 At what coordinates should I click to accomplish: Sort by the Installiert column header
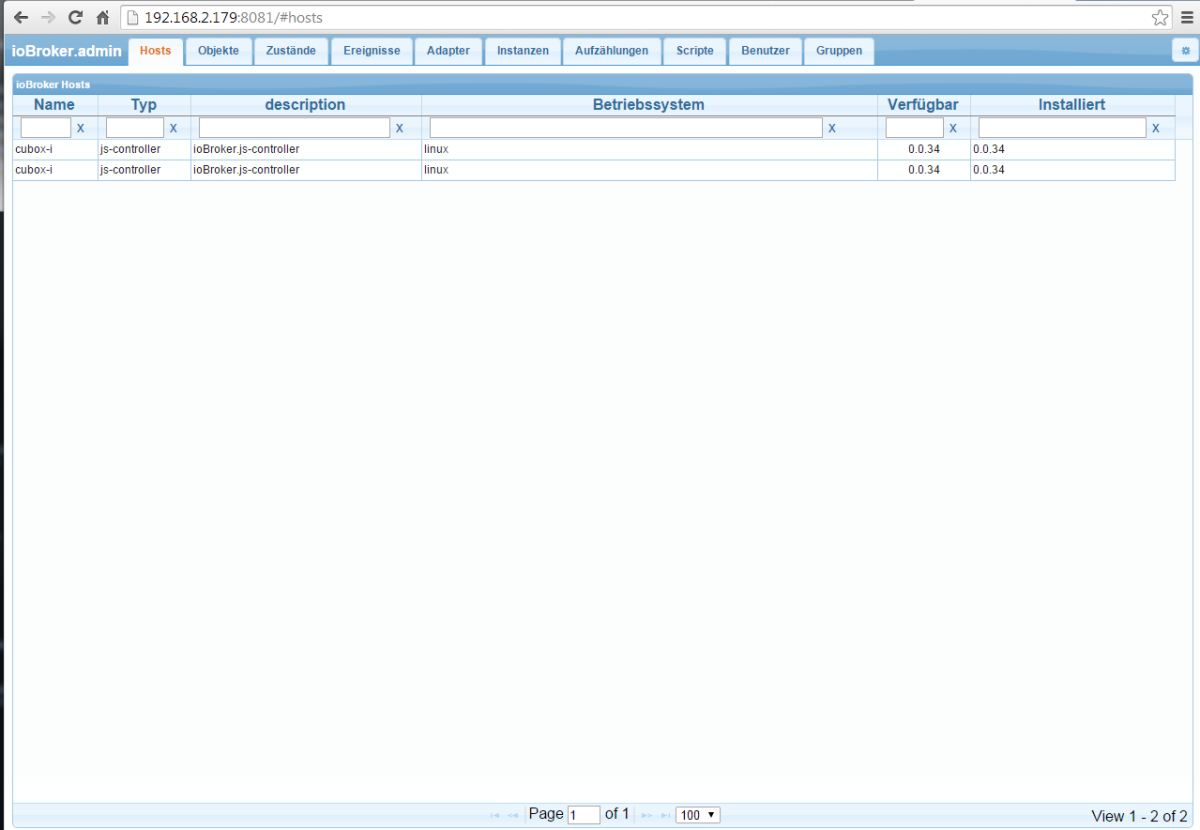pyautogui.click(x=1072, y=105)
